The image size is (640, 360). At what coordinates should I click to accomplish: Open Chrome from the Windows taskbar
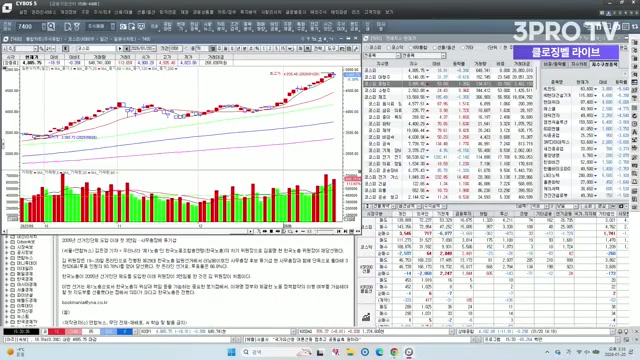[x=394, y=352]
